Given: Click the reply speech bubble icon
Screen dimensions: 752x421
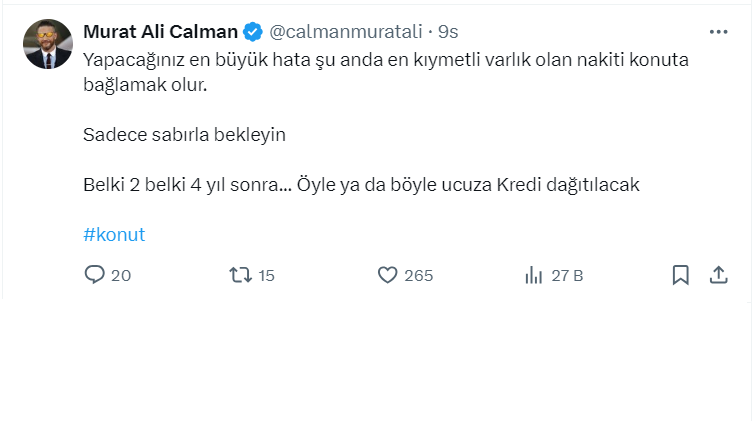Looking at the screenshot, I should (95, 275).
